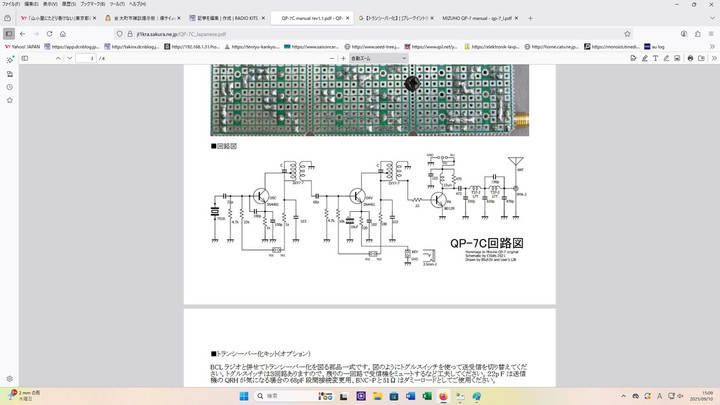Toggle the PDF viewer sidebar
The height and width of the screenshot is (405, 720).
tap(25, 58)
